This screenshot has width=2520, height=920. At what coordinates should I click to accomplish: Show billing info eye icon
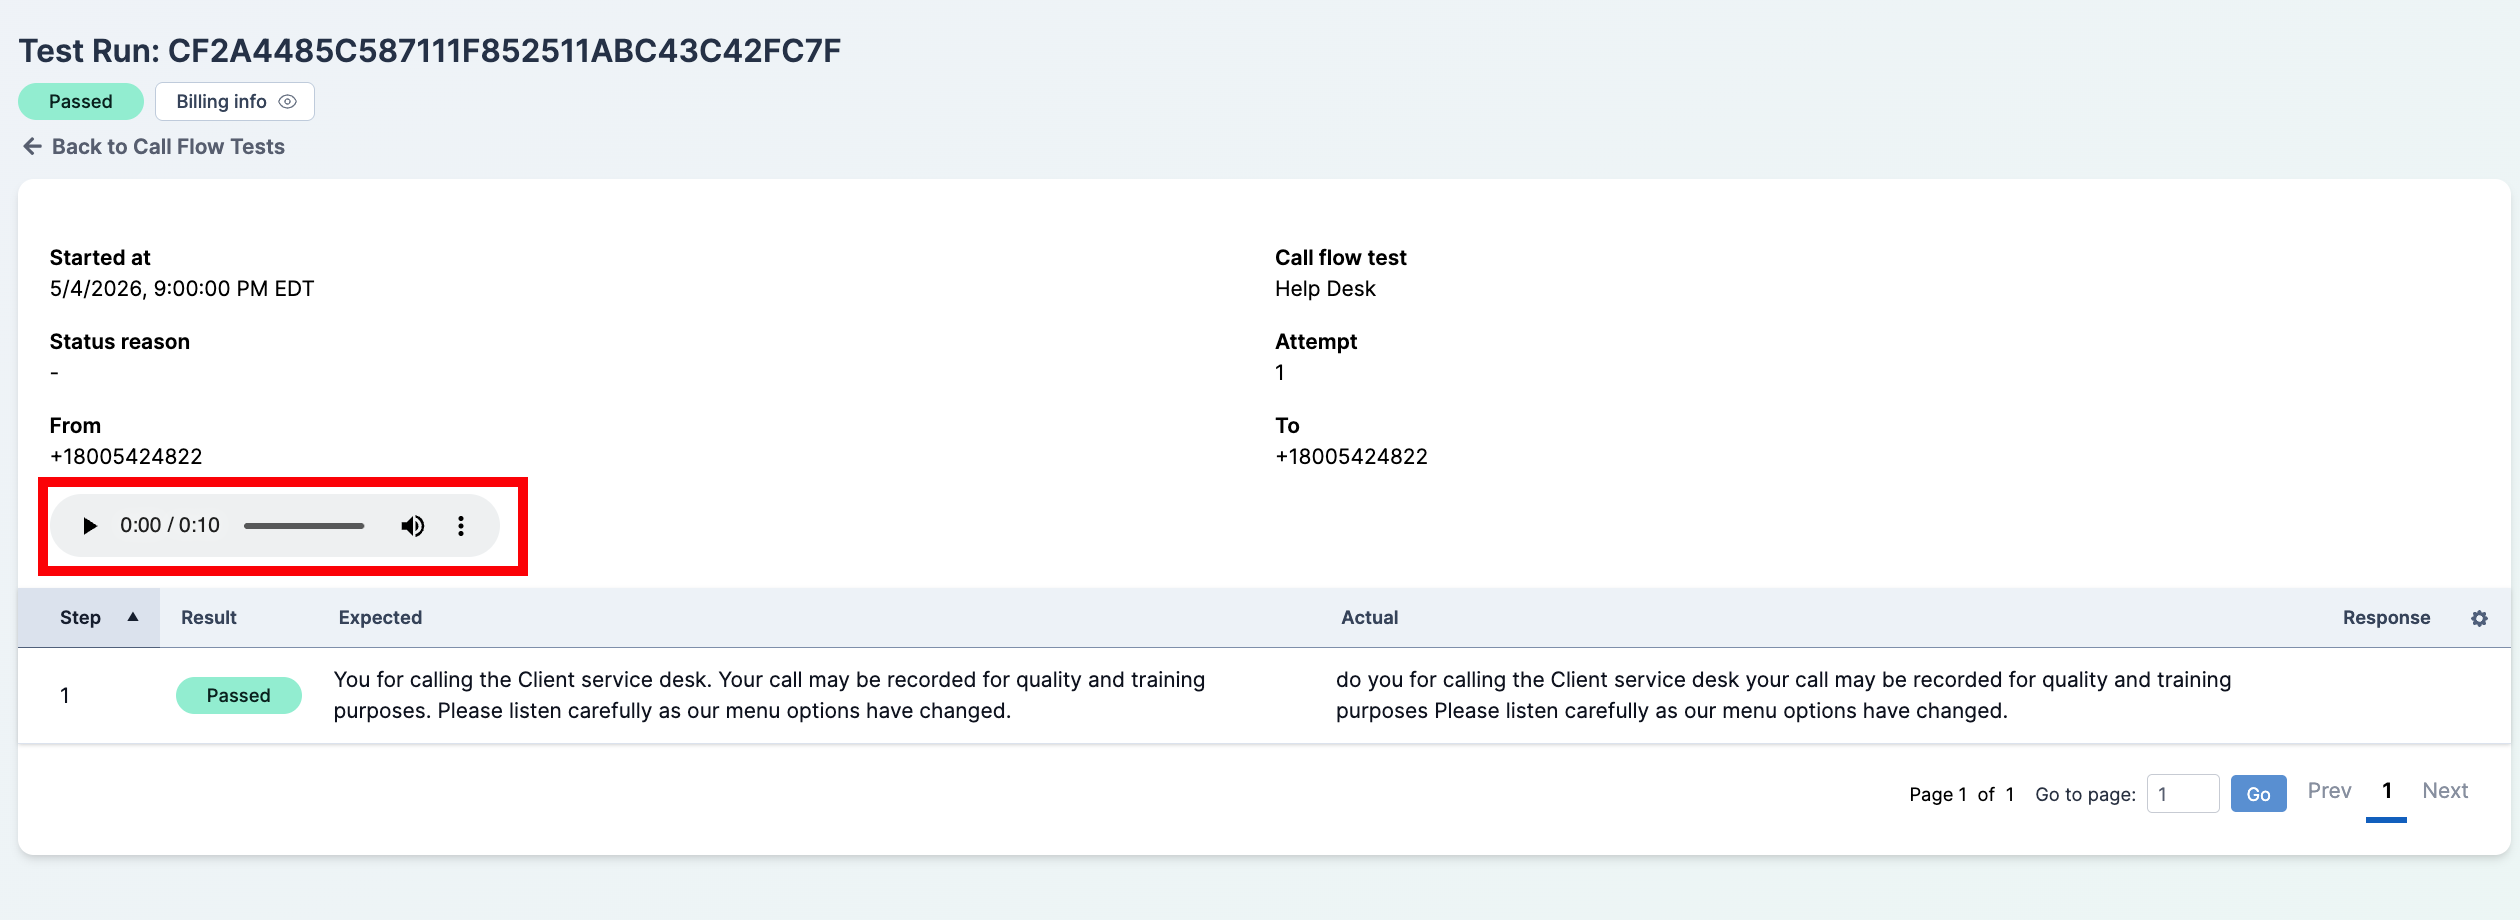[x=287, y=102]
